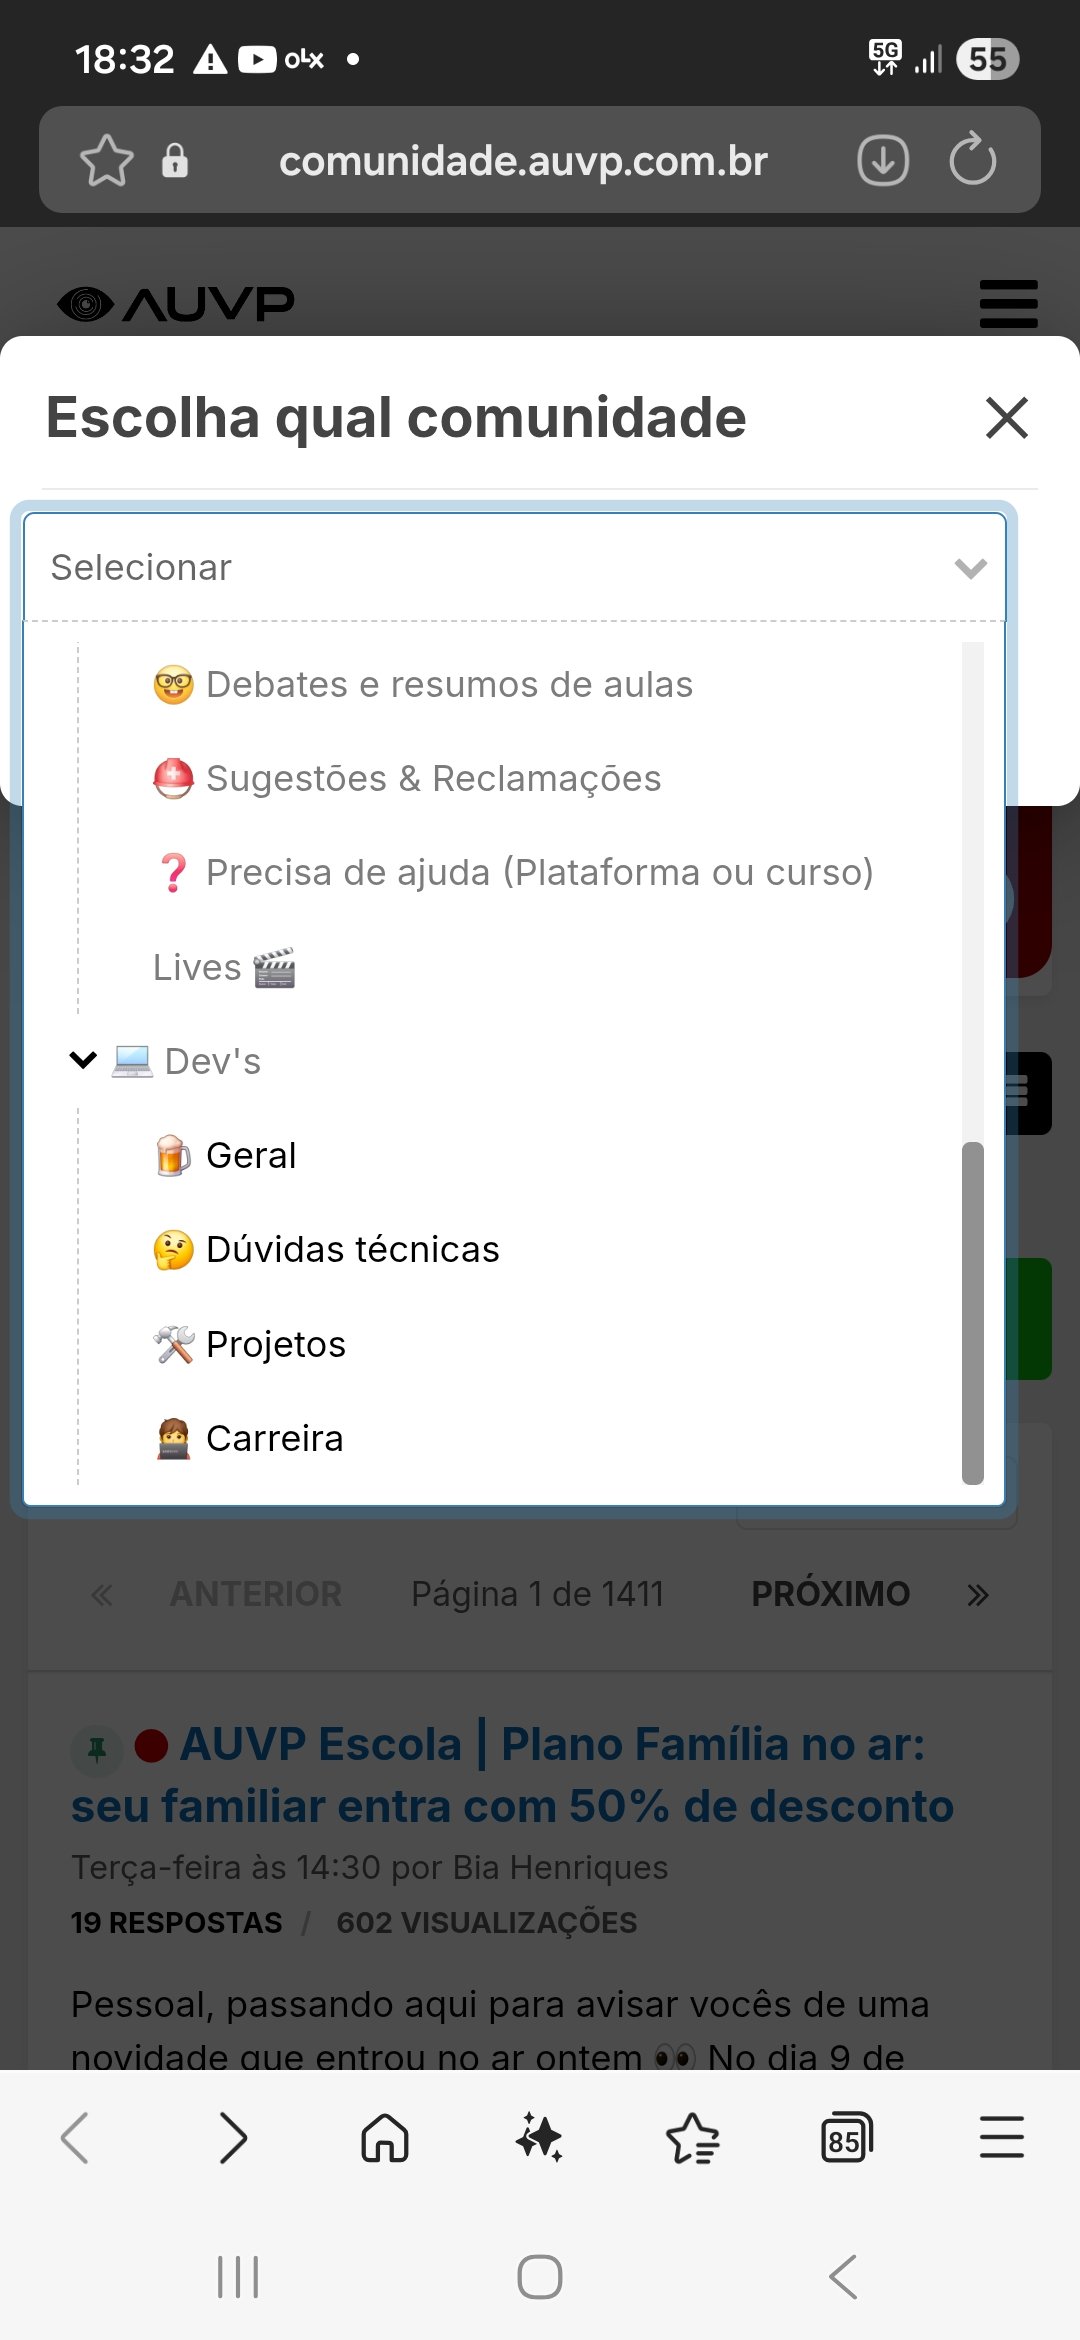Choose Sugestões & Reclamações option
The height and width of the screenshot is (2340, 1080).
coord(433,779)
